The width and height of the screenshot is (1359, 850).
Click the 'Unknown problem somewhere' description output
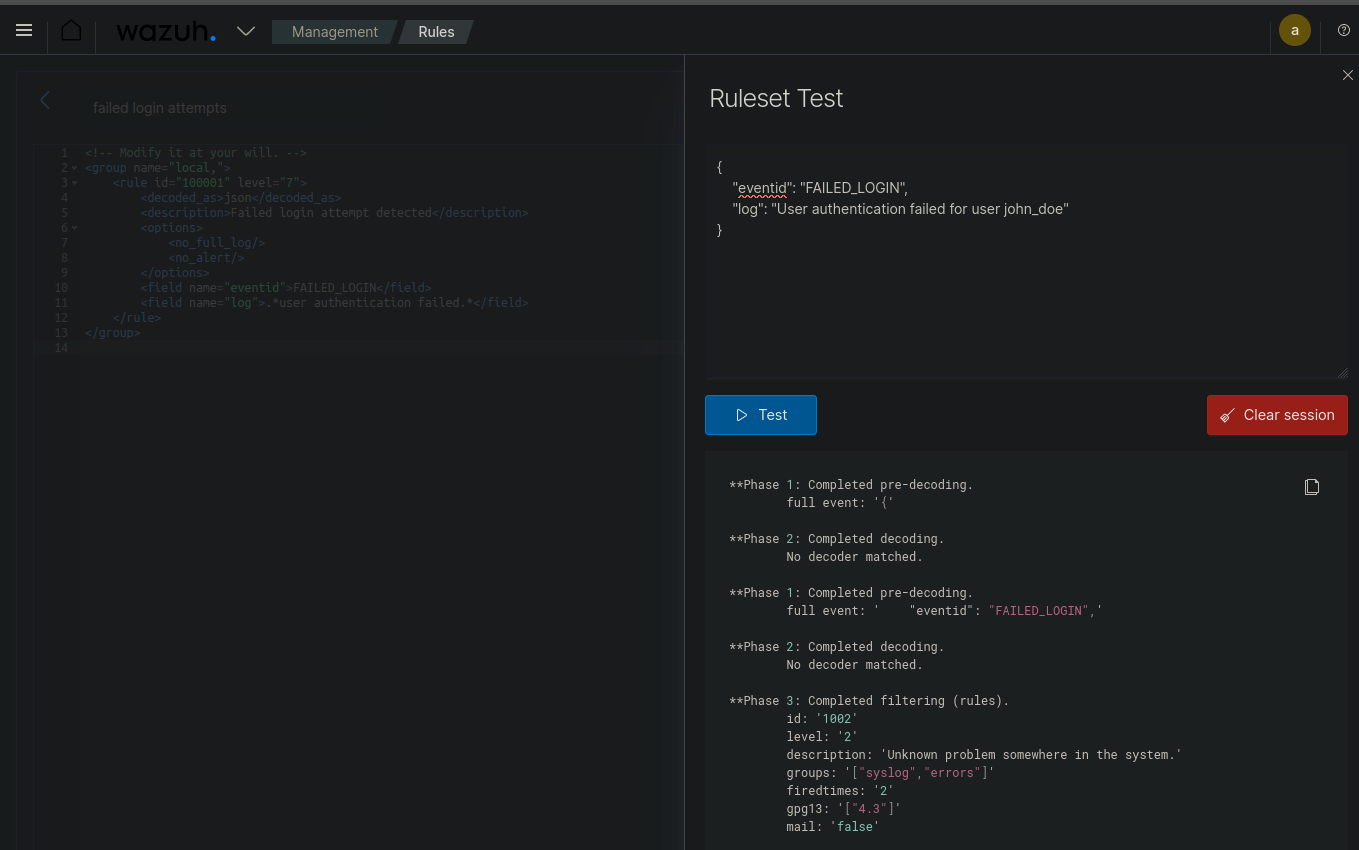984,755
